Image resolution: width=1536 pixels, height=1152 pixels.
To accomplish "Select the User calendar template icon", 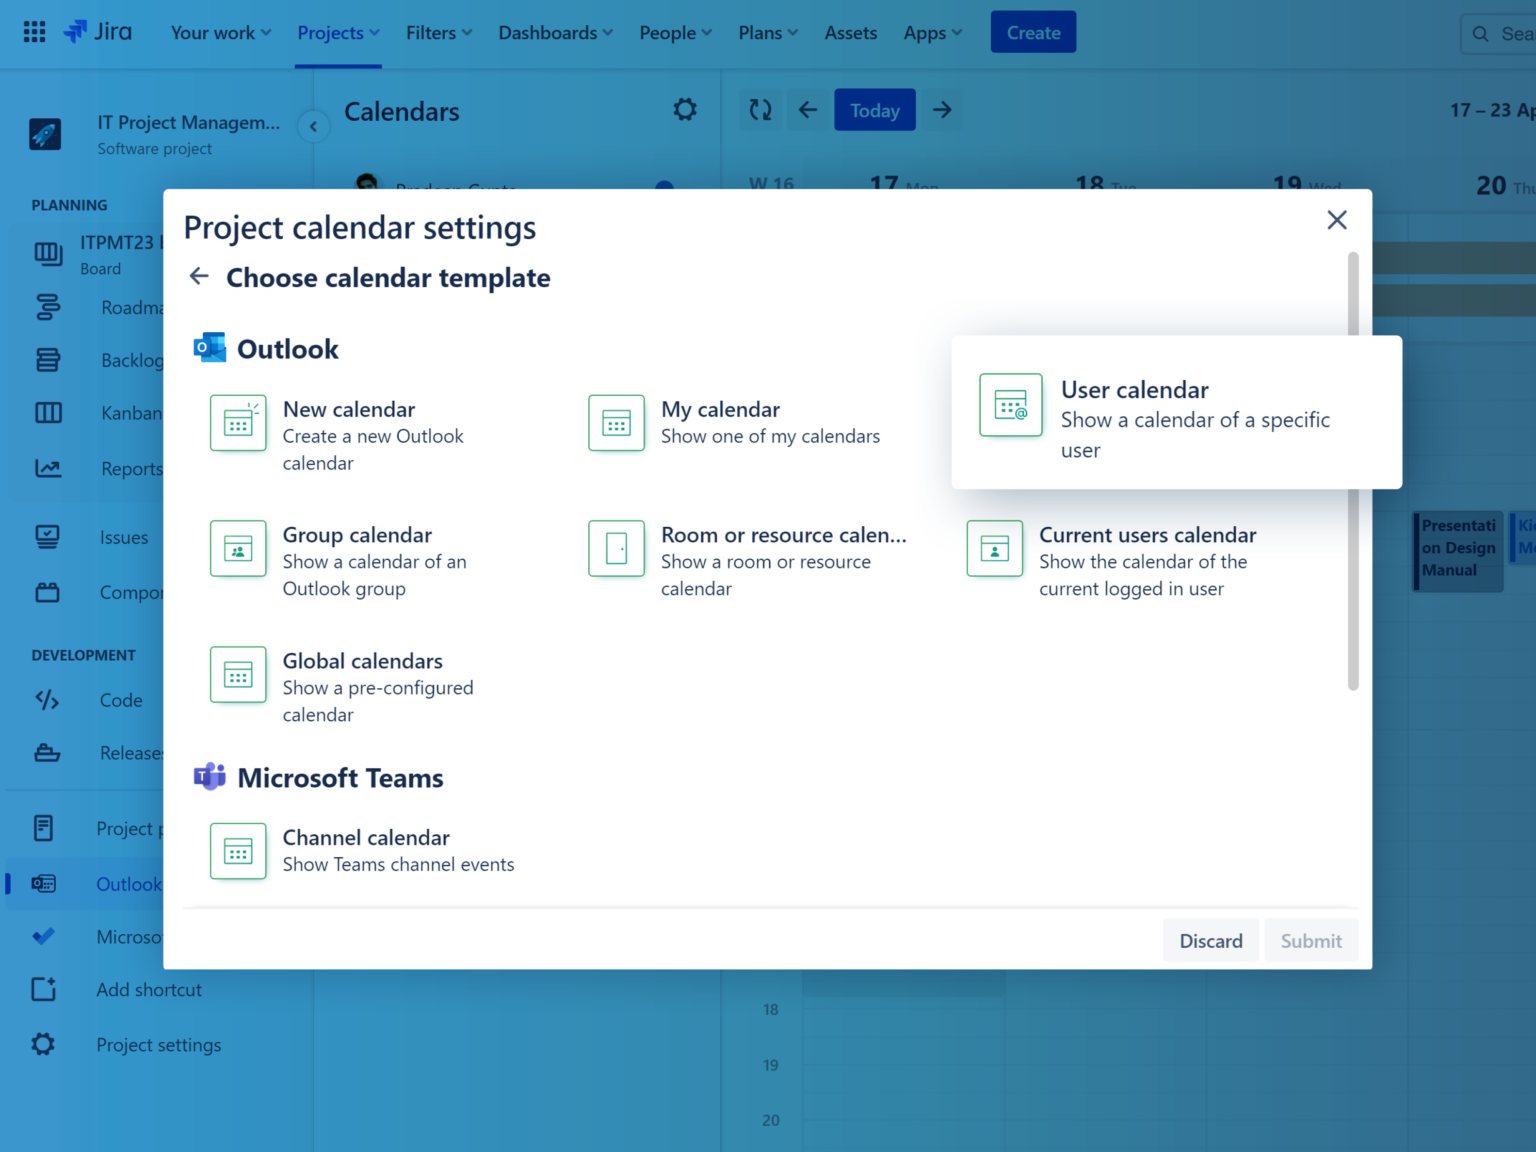I will 1011,405.
